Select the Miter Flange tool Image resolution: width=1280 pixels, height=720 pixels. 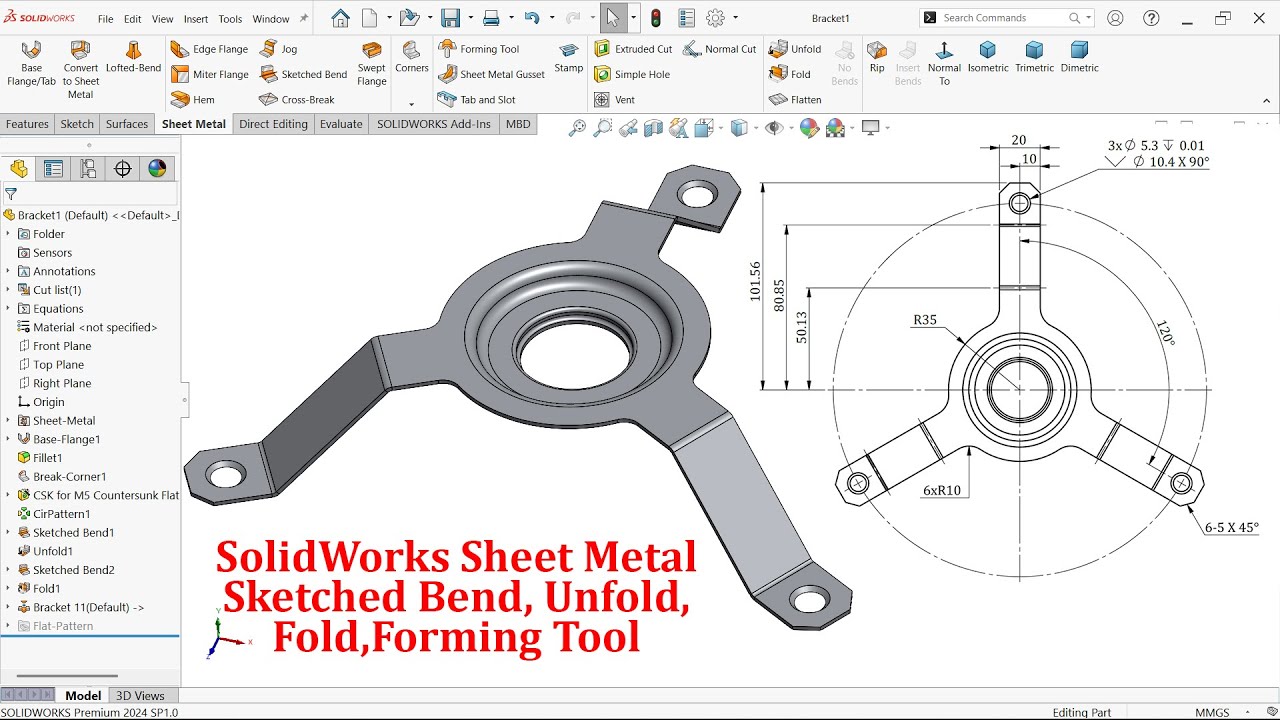click(x=209, y=74)
